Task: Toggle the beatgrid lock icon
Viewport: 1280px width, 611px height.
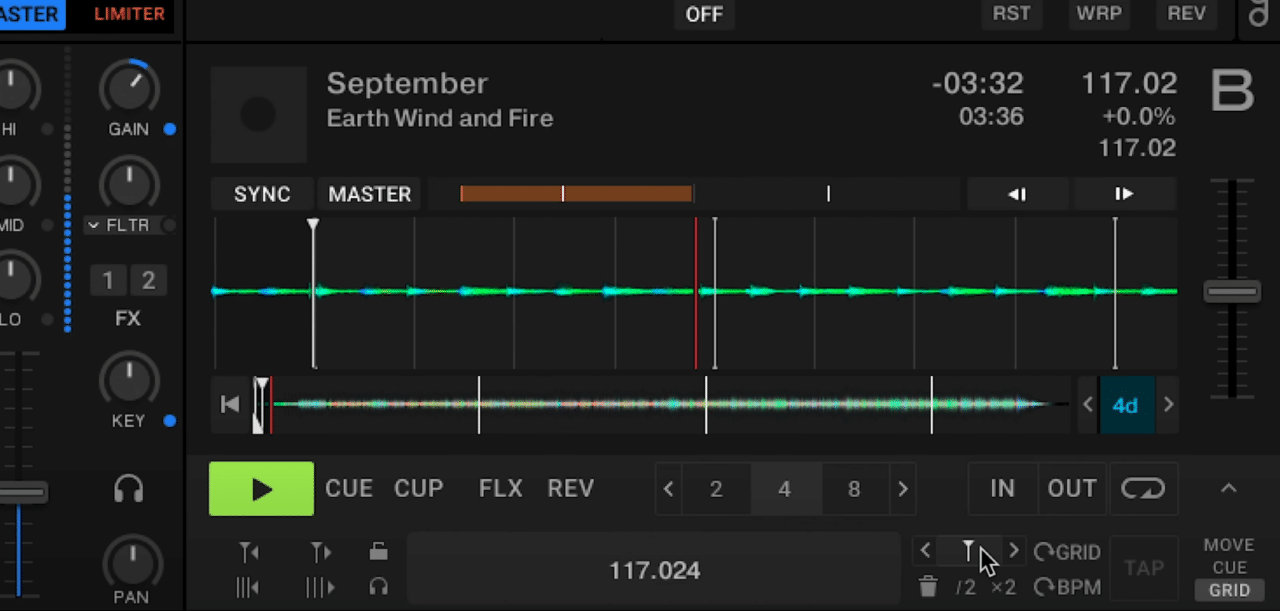Action: pos(378,551)
